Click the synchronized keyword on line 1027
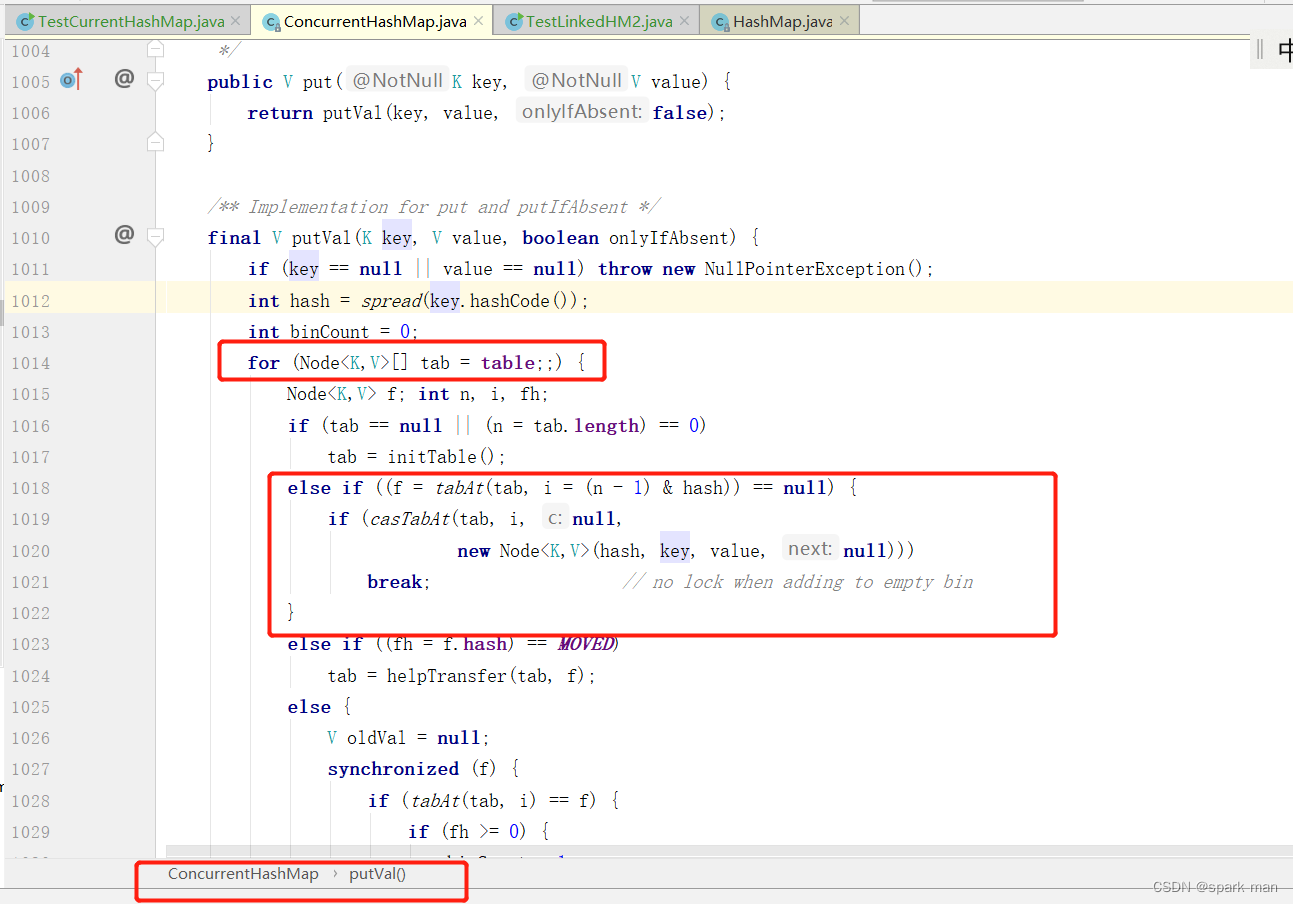Screen dimensions: 1293x904 pyautogui.click(x=393, y=769)
